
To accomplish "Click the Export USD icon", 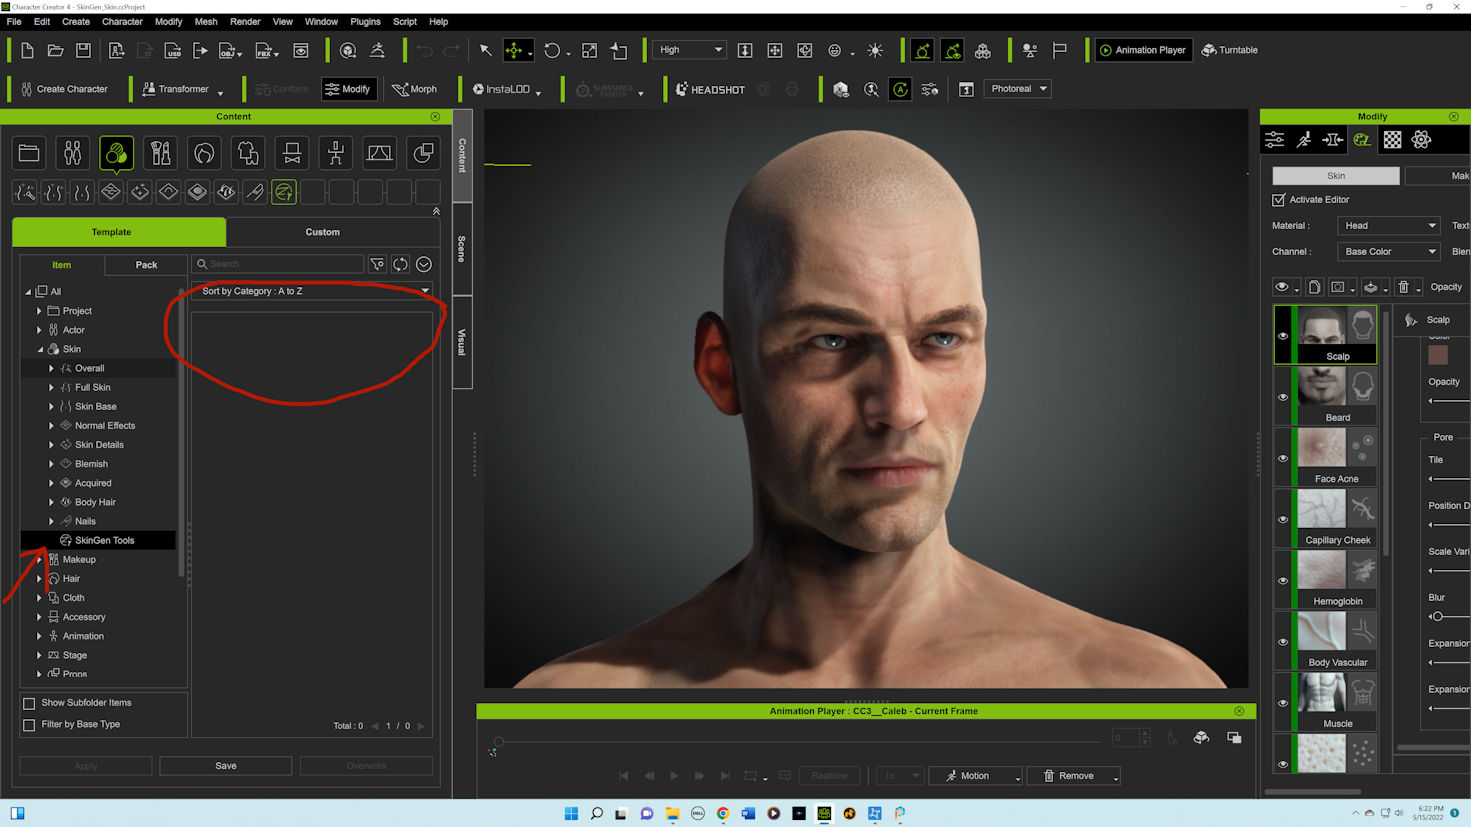I will tap(172, 50).
